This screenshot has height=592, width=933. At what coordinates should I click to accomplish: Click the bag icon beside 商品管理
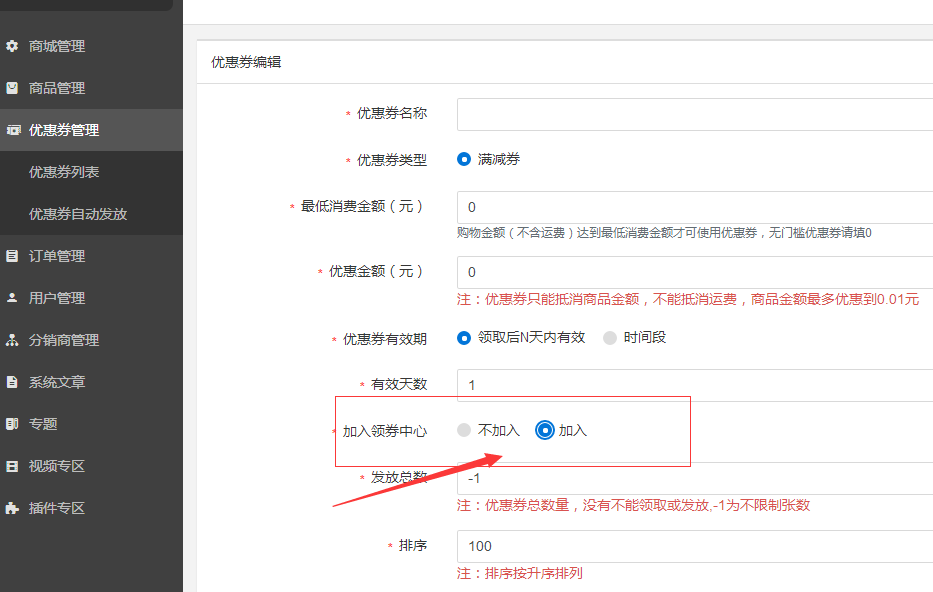[x=12, y=88]
